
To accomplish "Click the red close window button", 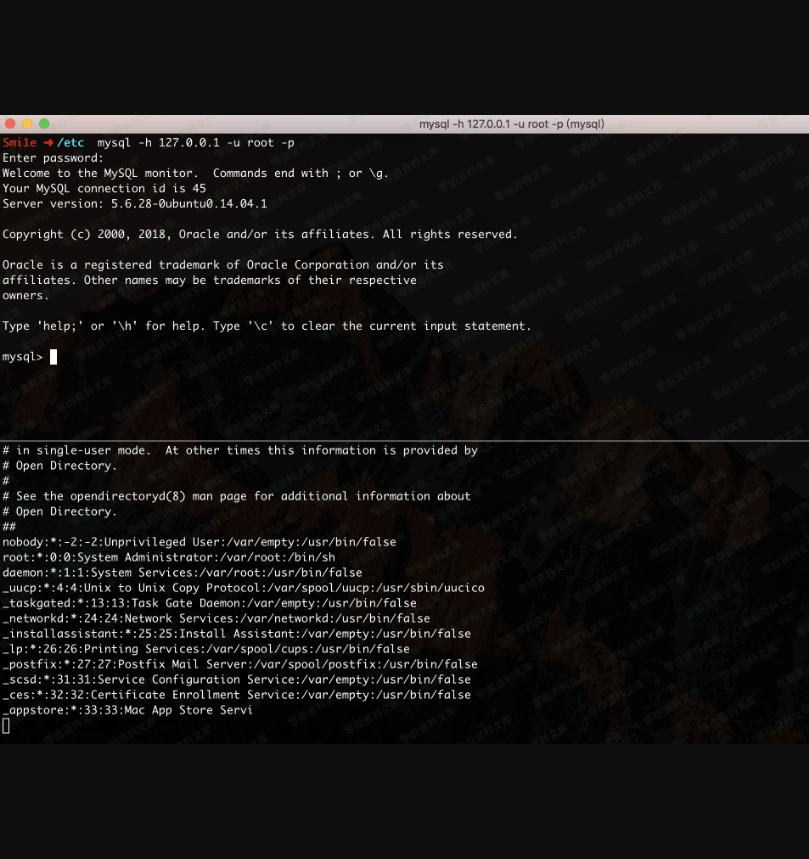I will point(10,124).
